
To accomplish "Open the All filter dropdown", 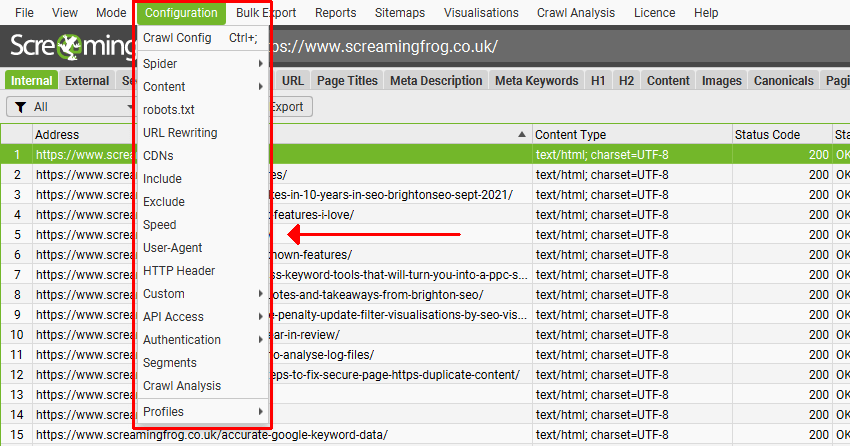I will coord(70,107).
